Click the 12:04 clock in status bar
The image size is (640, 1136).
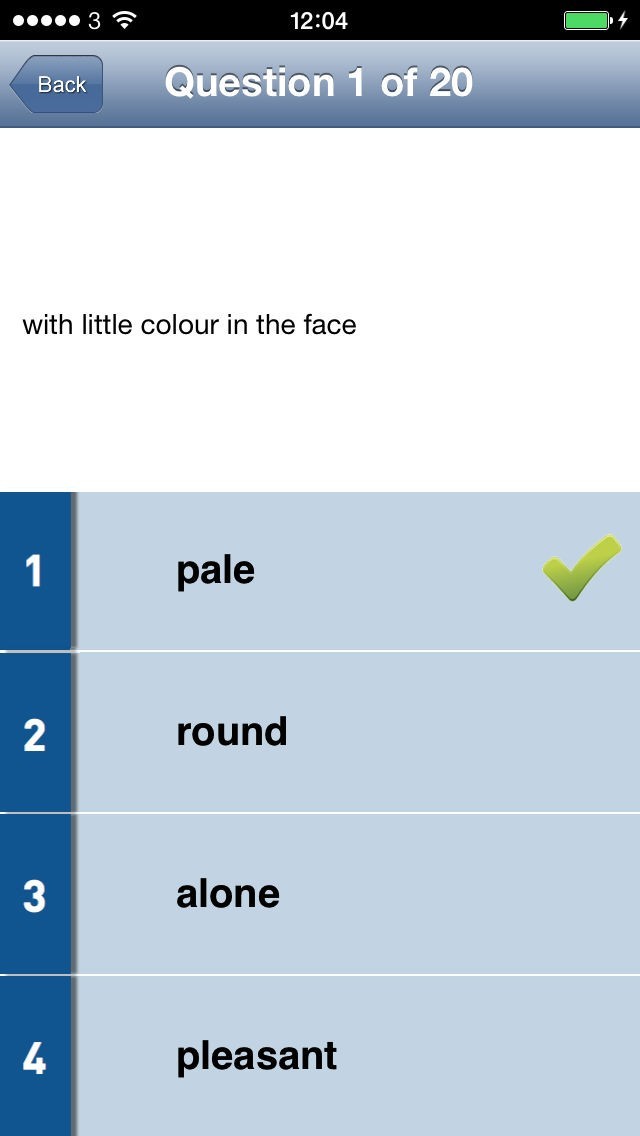coord(319,20)
